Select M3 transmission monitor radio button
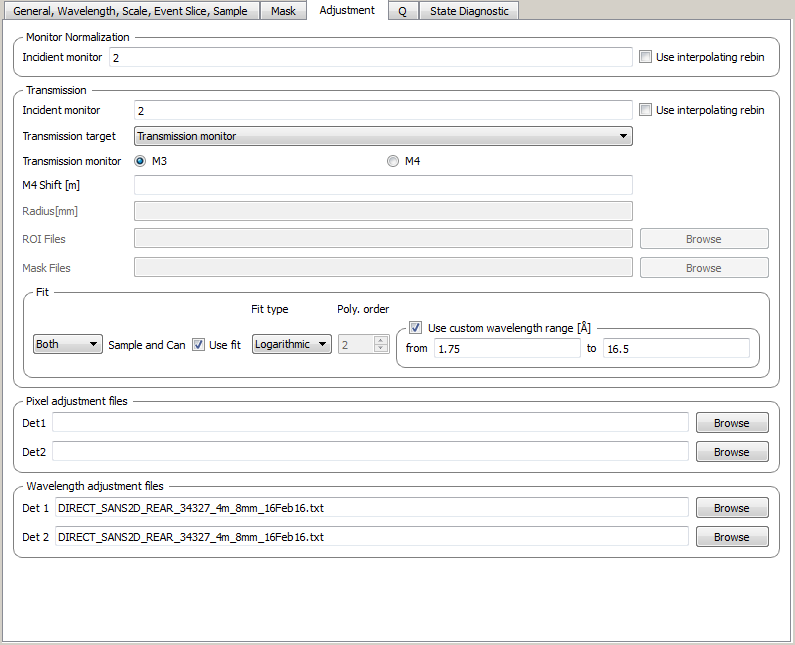795x645 pixels. pos(140,161)
